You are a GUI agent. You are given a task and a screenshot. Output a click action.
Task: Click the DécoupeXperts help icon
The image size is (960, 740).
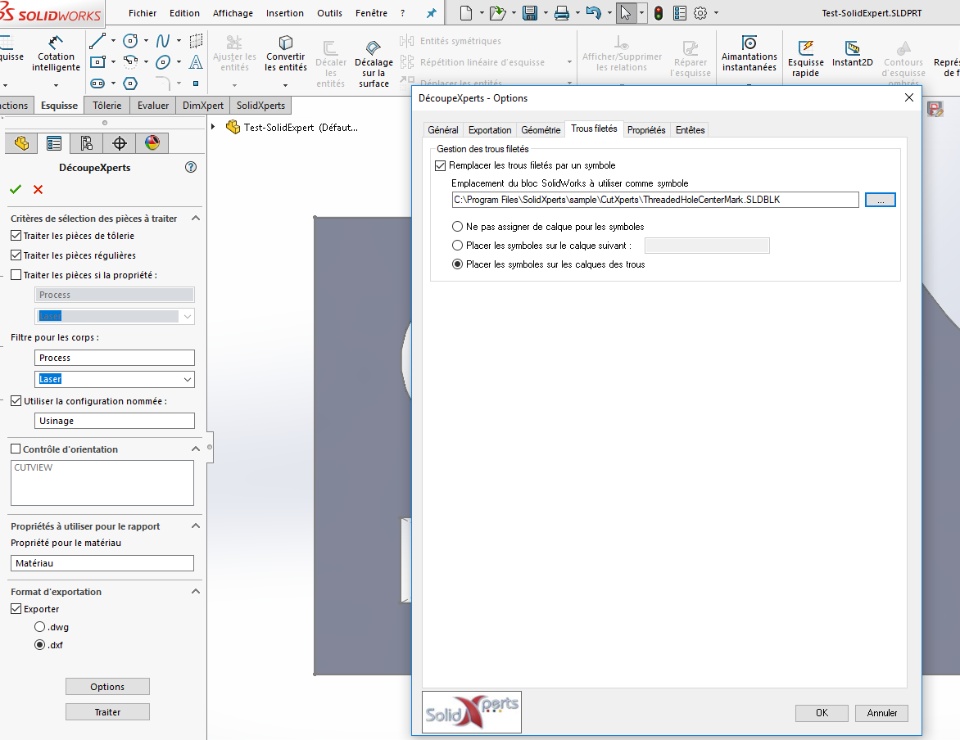(x=190, y=167)
